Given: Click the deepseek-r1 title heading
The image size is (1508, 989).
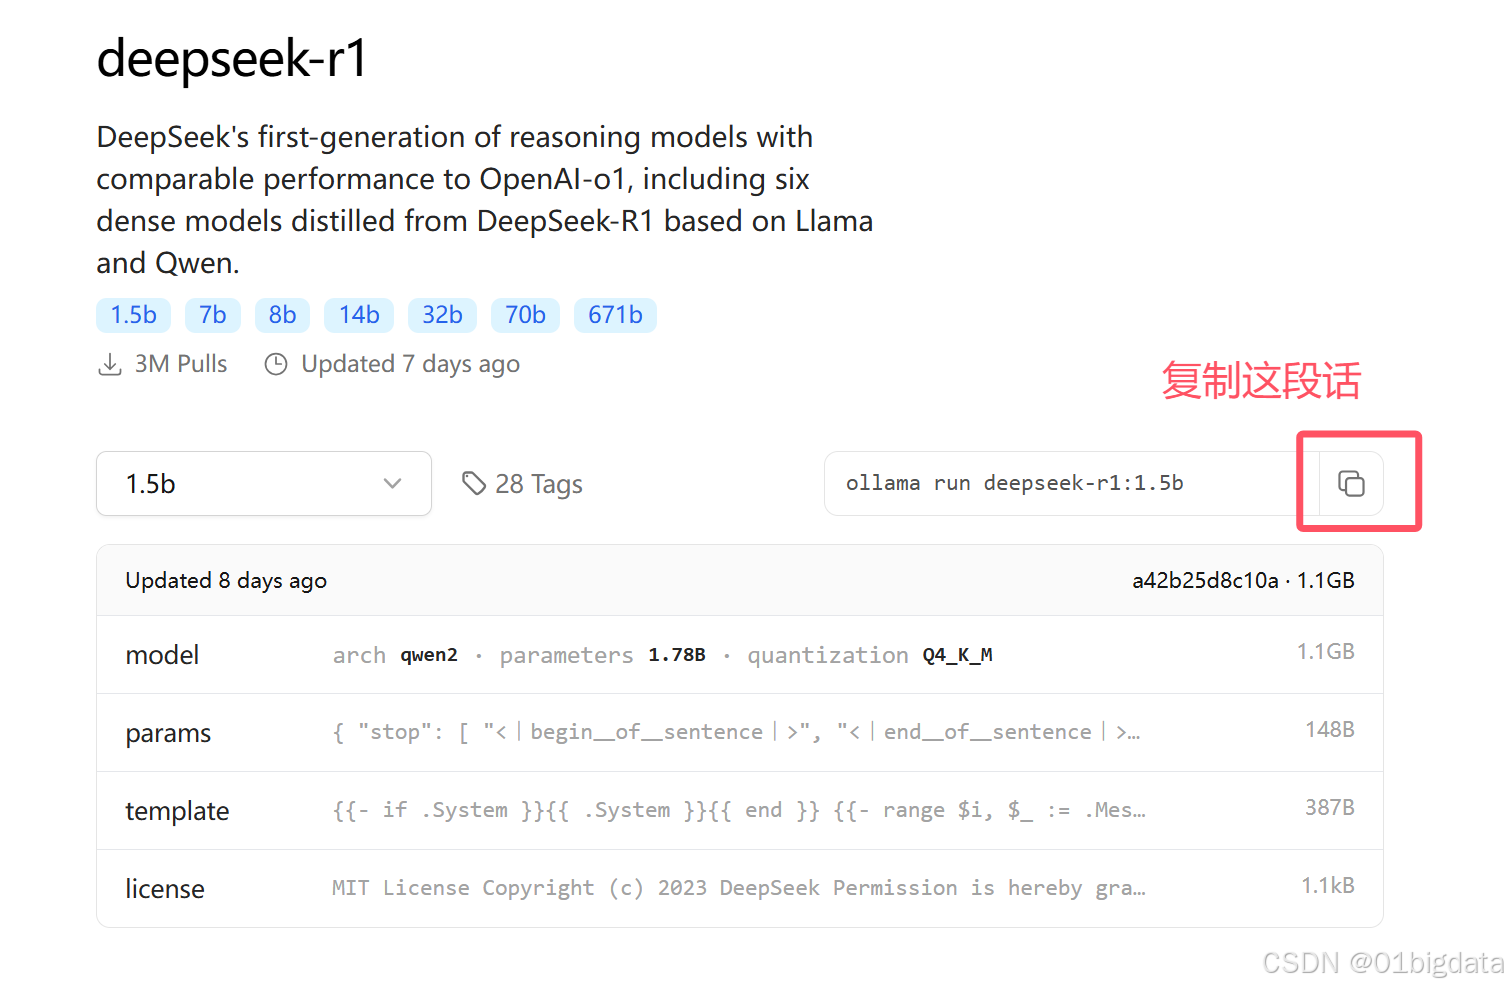Looking at the screenshot, I should pyautogui.click(x=232, y=60).
